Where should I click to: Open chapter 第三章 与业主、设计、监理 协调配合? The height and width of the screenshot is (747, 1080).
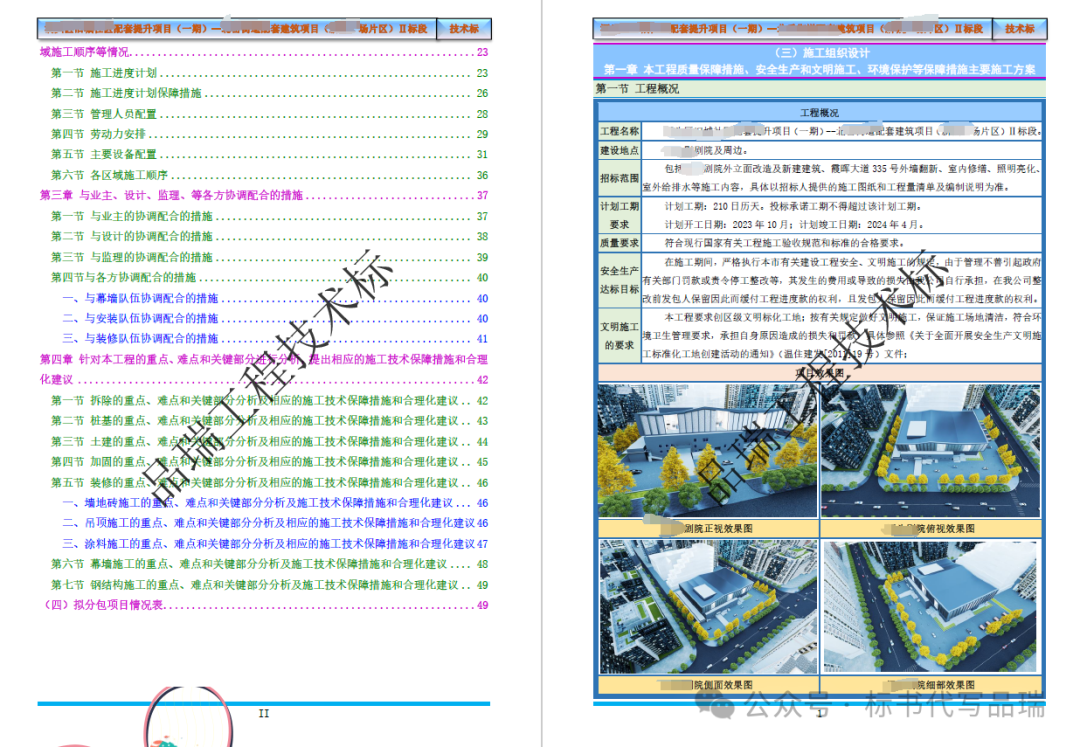coord(170,196)
